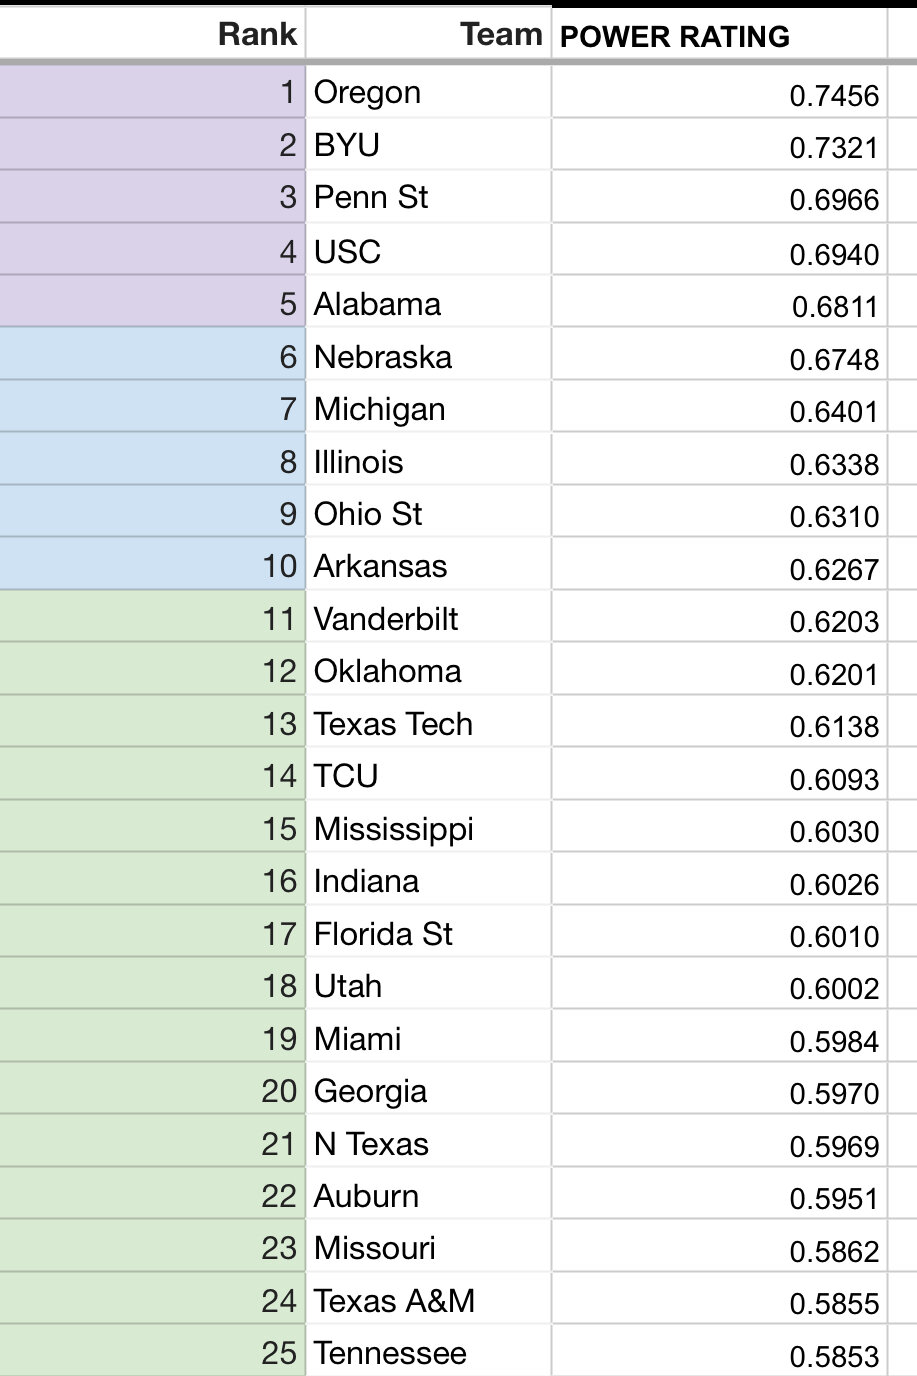Select the Florida St team cell
This screenshot has height=1376, width=917.
(428, 932)
